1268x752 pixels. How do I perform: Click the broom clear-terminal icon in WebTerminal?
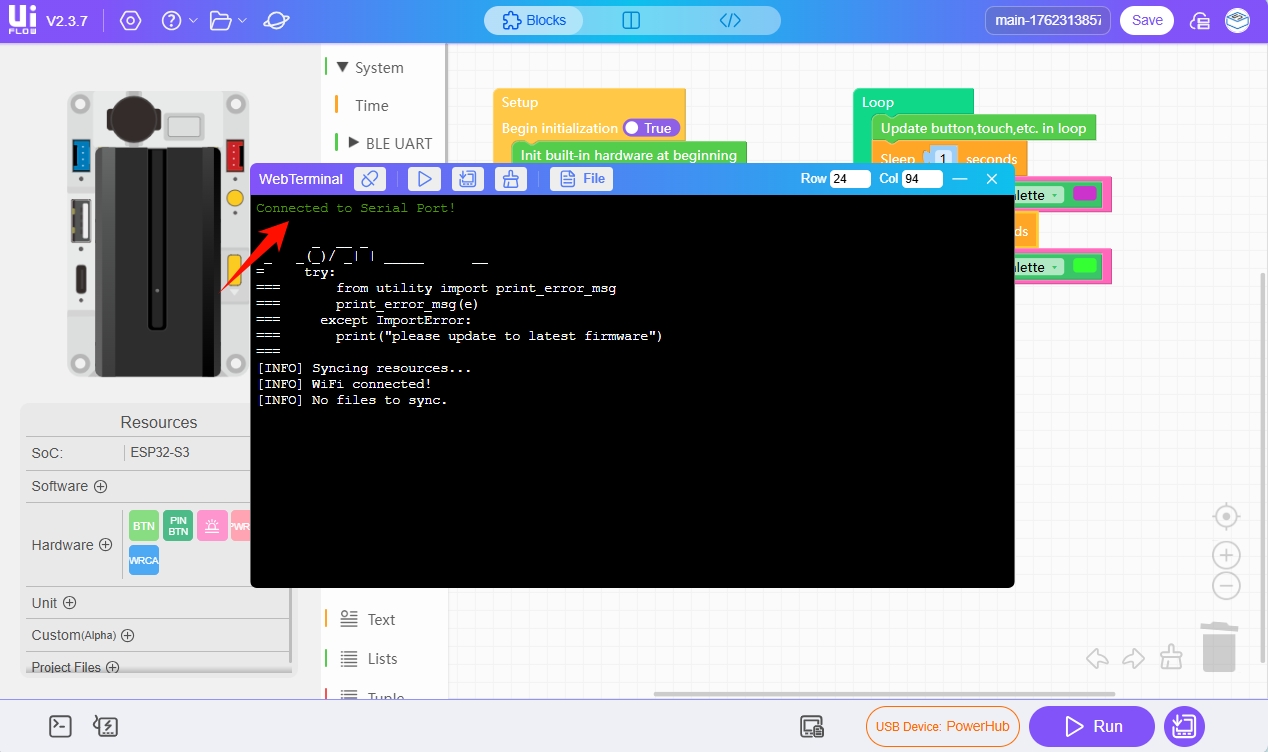[x=511, y=179]
